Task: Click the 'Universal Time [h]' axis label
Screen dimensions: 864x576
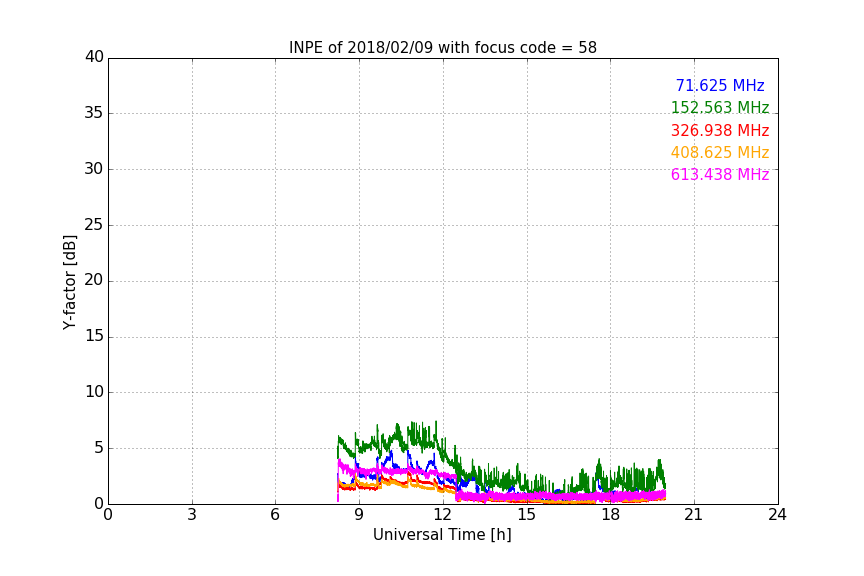Action: click(442, 535)
